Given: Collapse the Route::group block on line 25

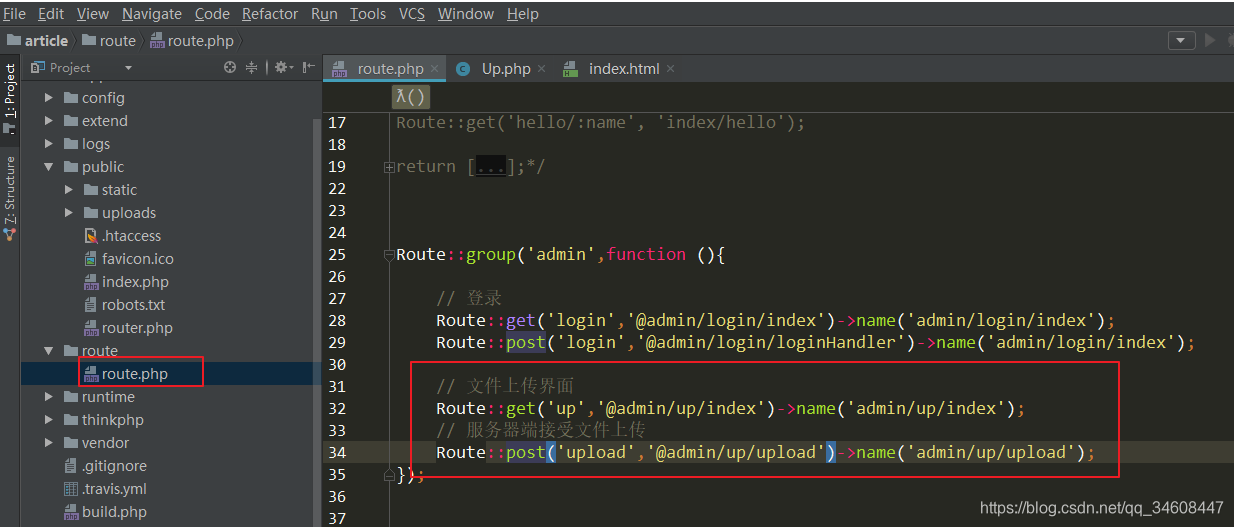Looking at the screenshot, I should (389, 255).
